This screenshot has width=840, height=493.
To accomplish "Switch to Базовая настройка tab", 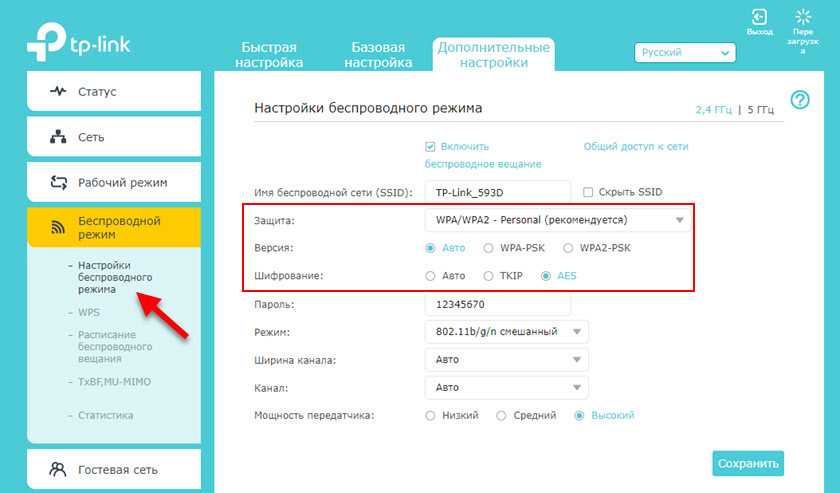I will 378,55.
